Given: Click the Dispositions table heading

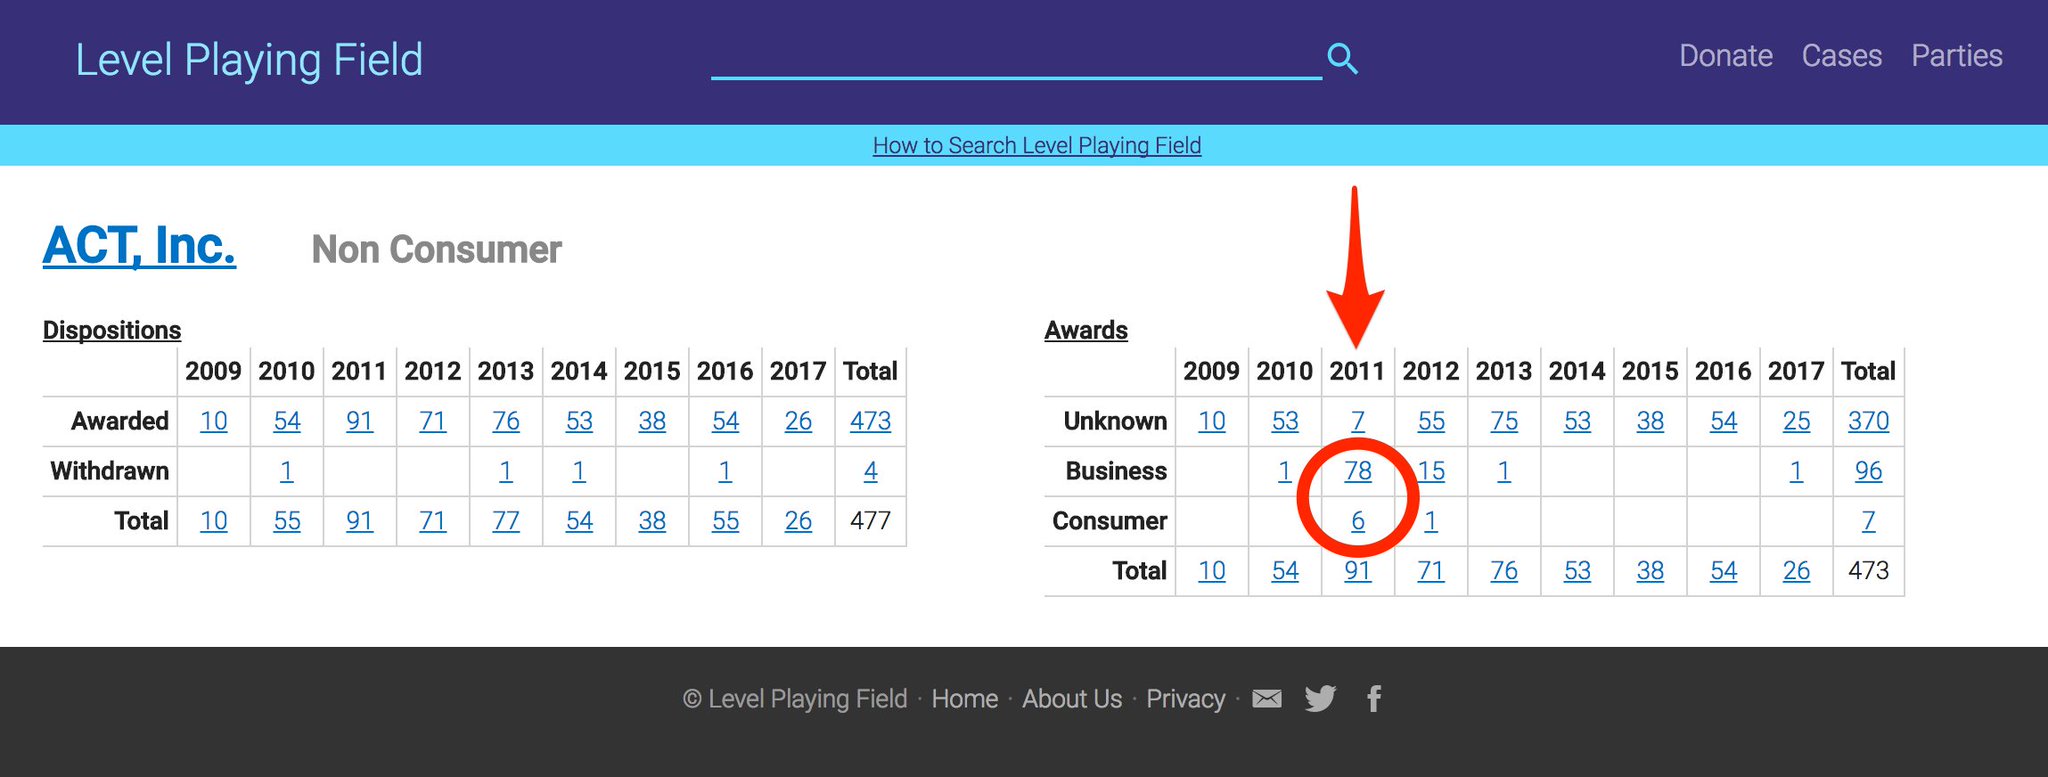Looking at the screenshot, I should (x=112, y=330).
